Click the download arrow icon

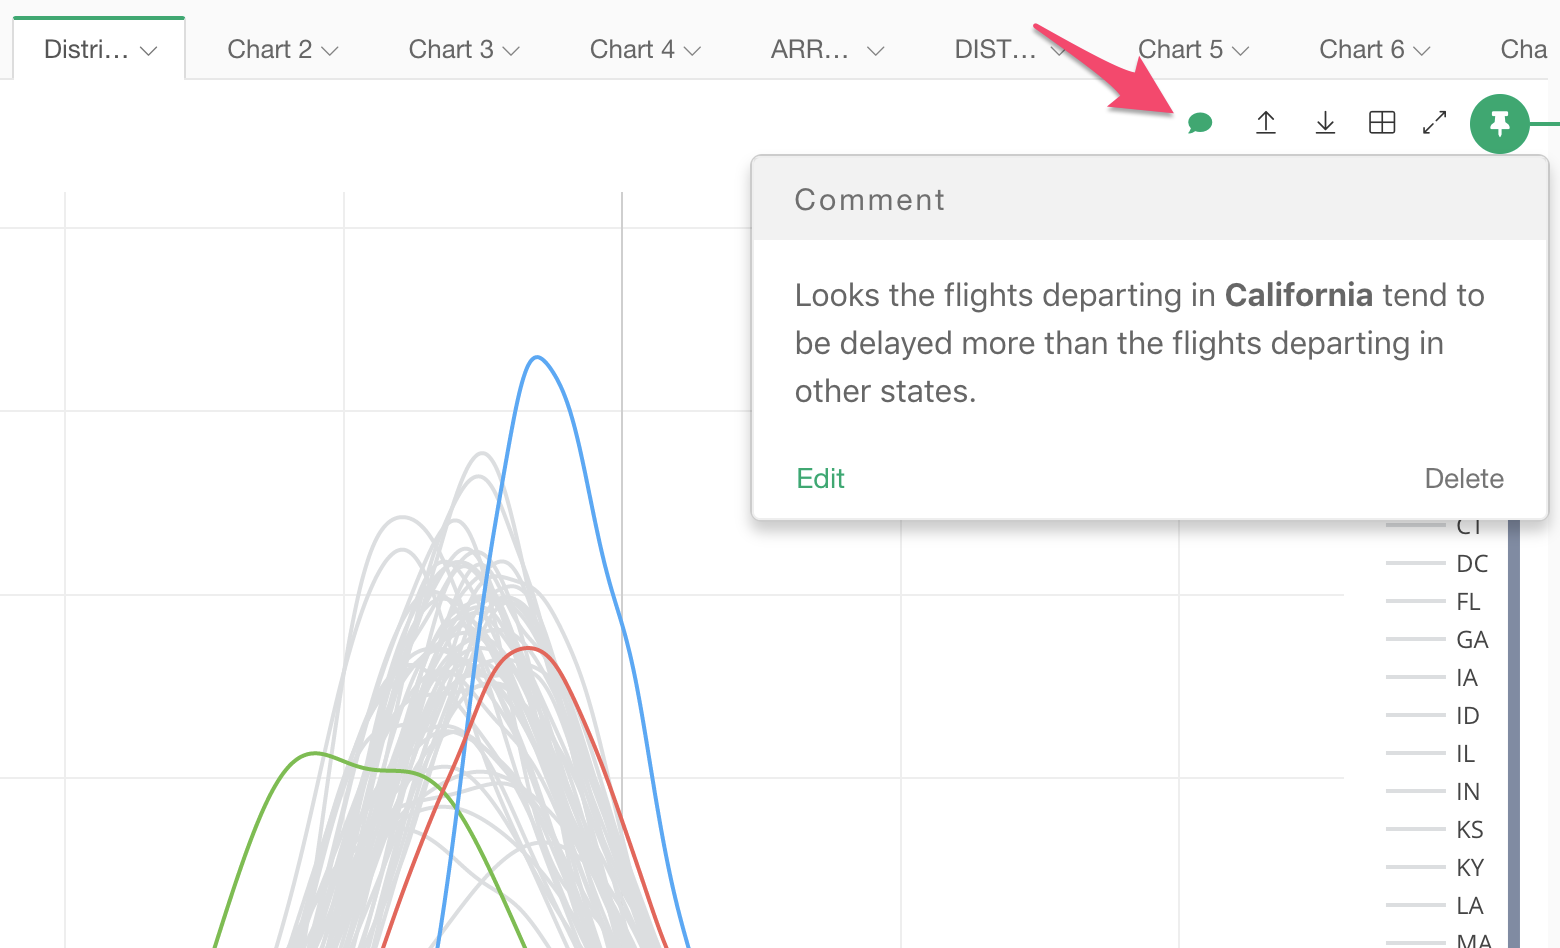click(1325, 123)
